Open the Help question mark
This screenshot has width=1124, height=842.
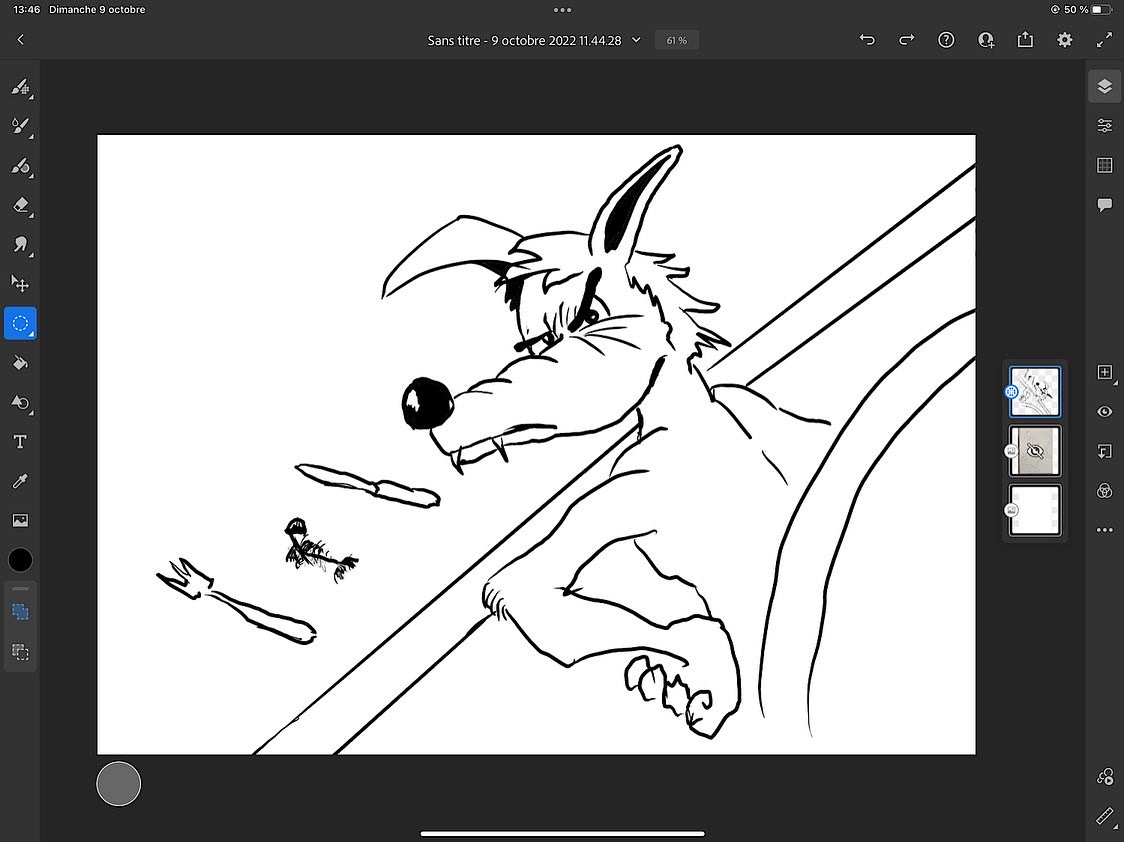coord(946,40)
